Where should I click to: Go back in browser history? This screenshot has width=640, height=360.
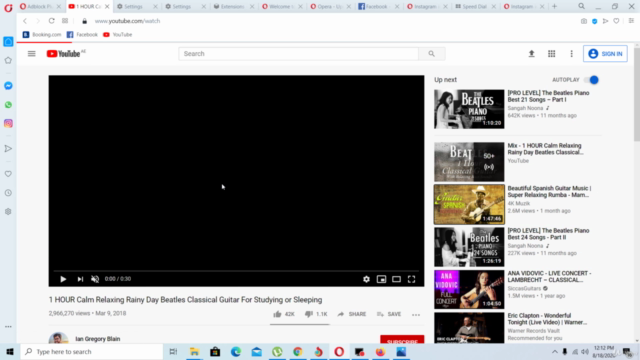tap(25, 21)
